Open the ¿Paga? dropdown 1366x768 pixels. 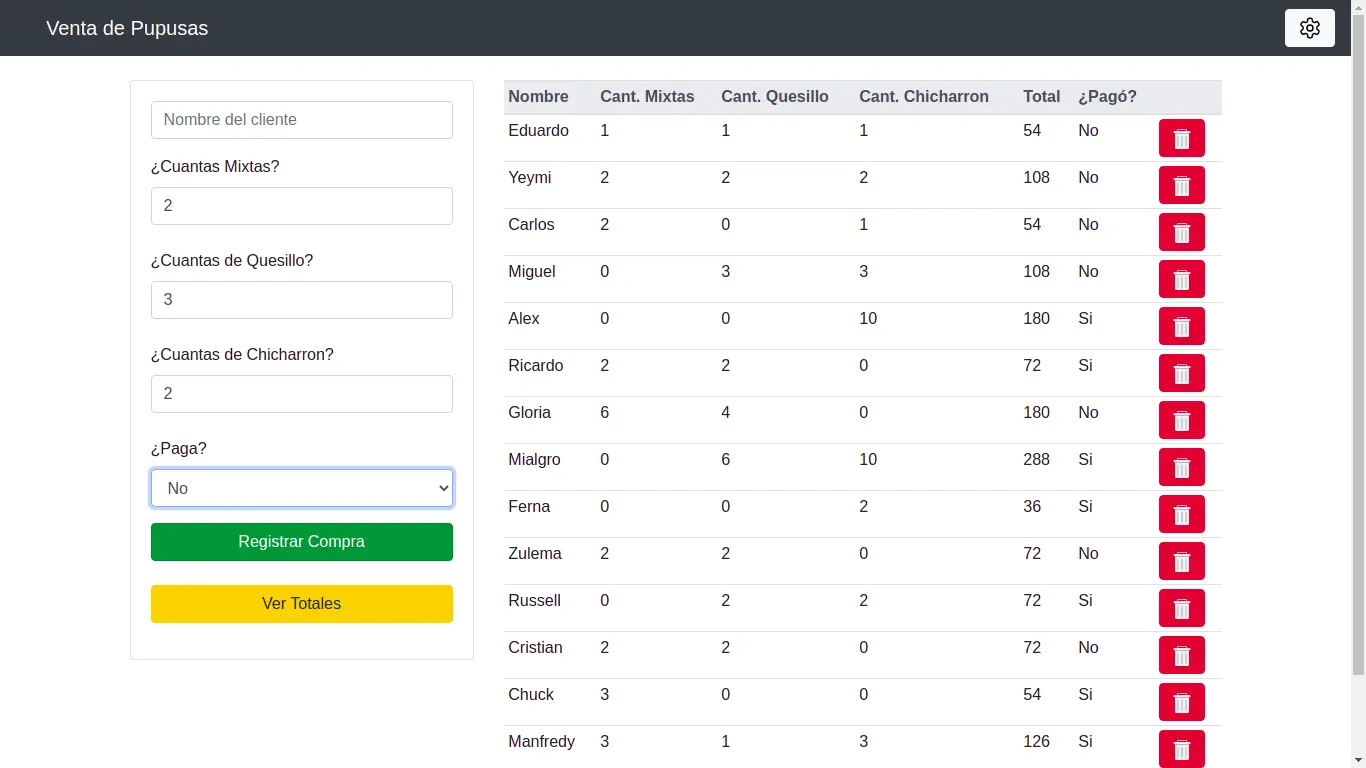[x=301, y=488]
